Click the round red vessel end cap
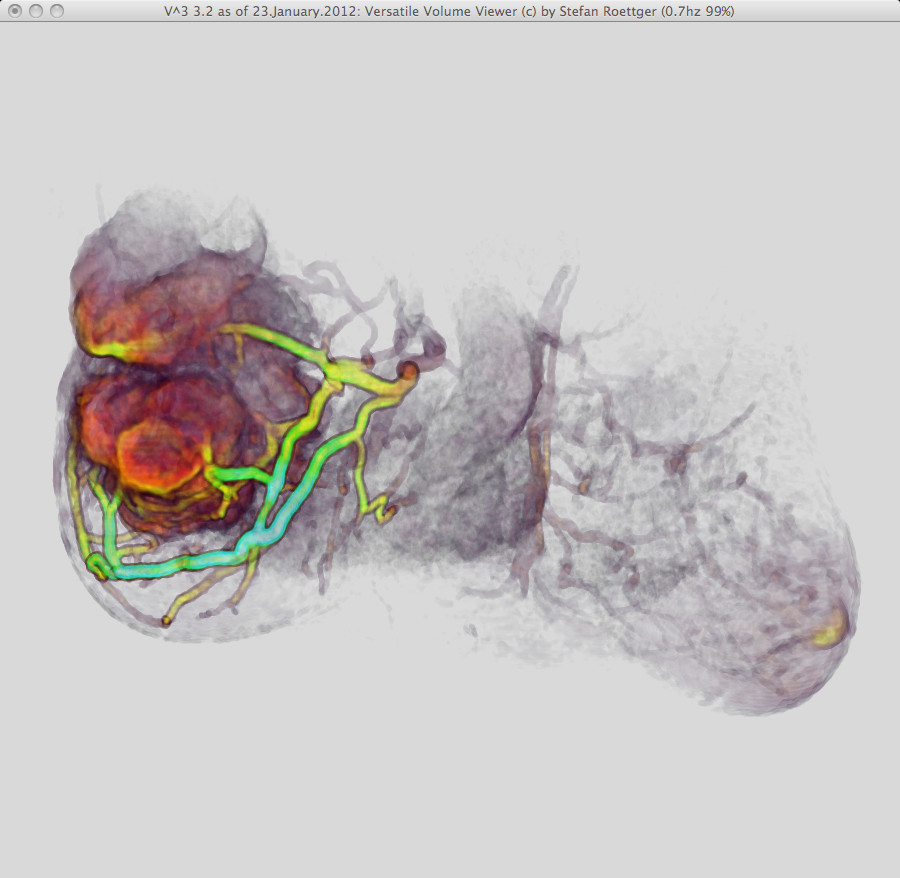 408,372
